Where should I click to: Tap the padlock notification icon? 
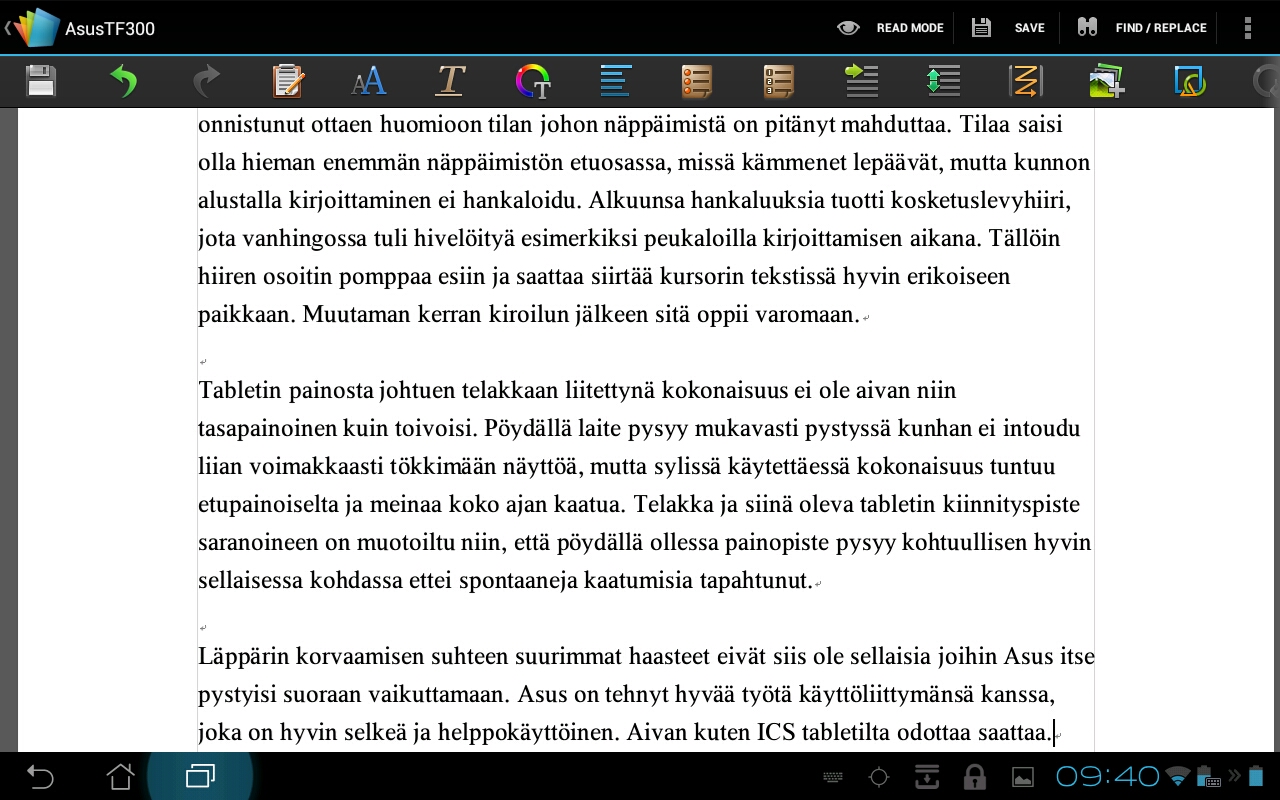click(x=974, y=777)
